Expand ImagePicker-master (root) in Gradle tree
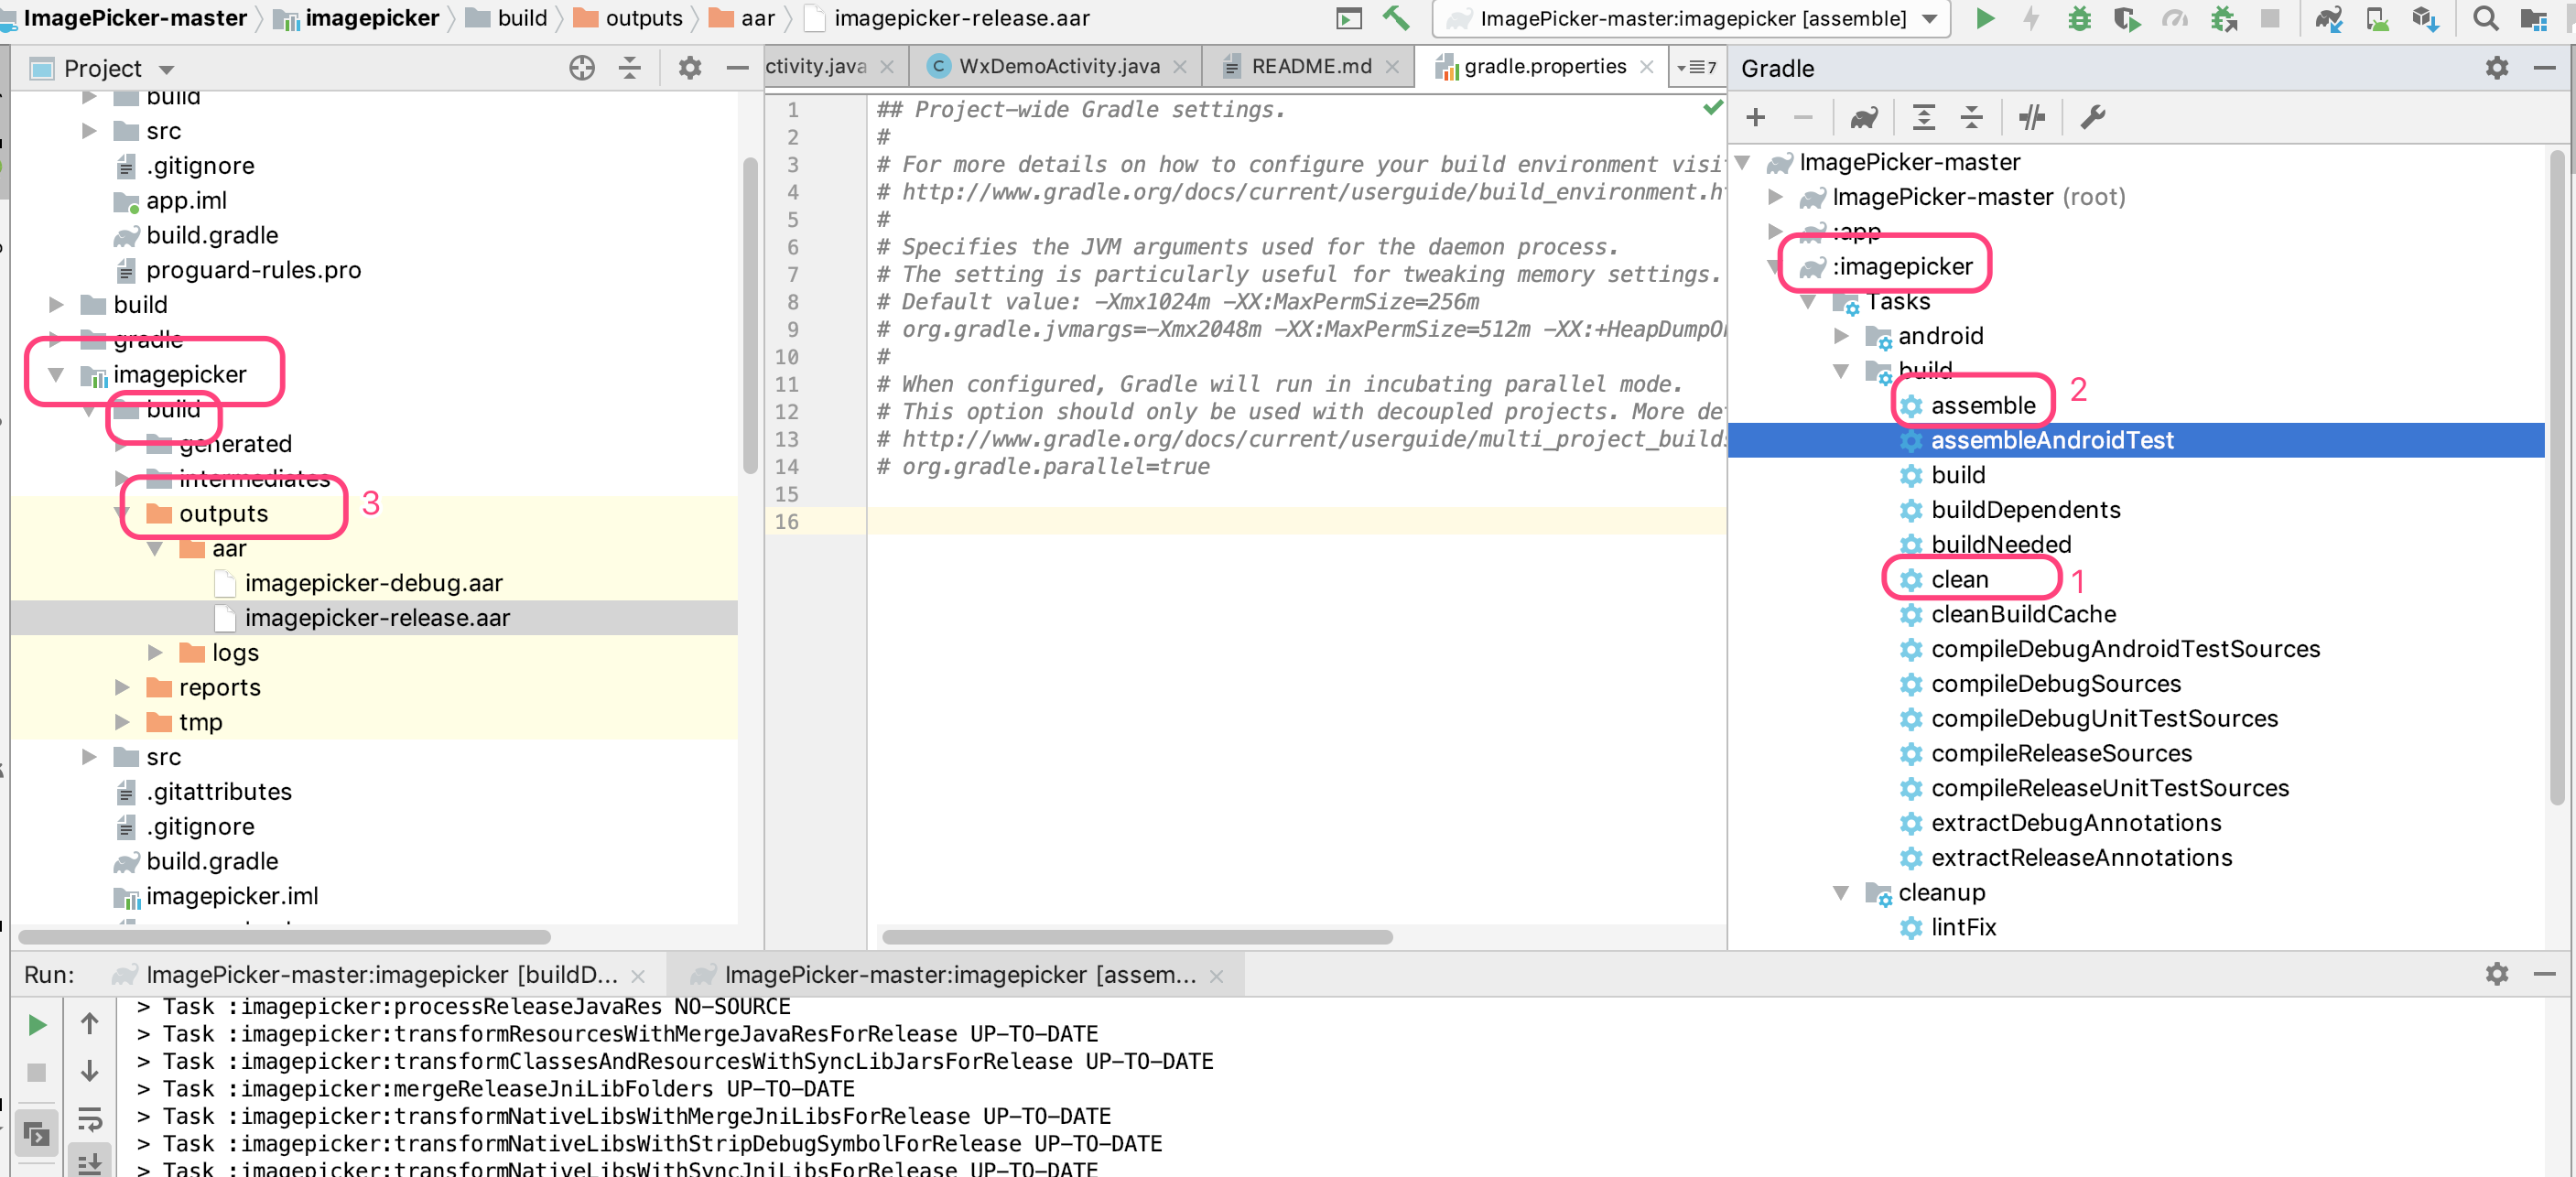Screen dimensions: 2576x1177 pos(1776,197)
